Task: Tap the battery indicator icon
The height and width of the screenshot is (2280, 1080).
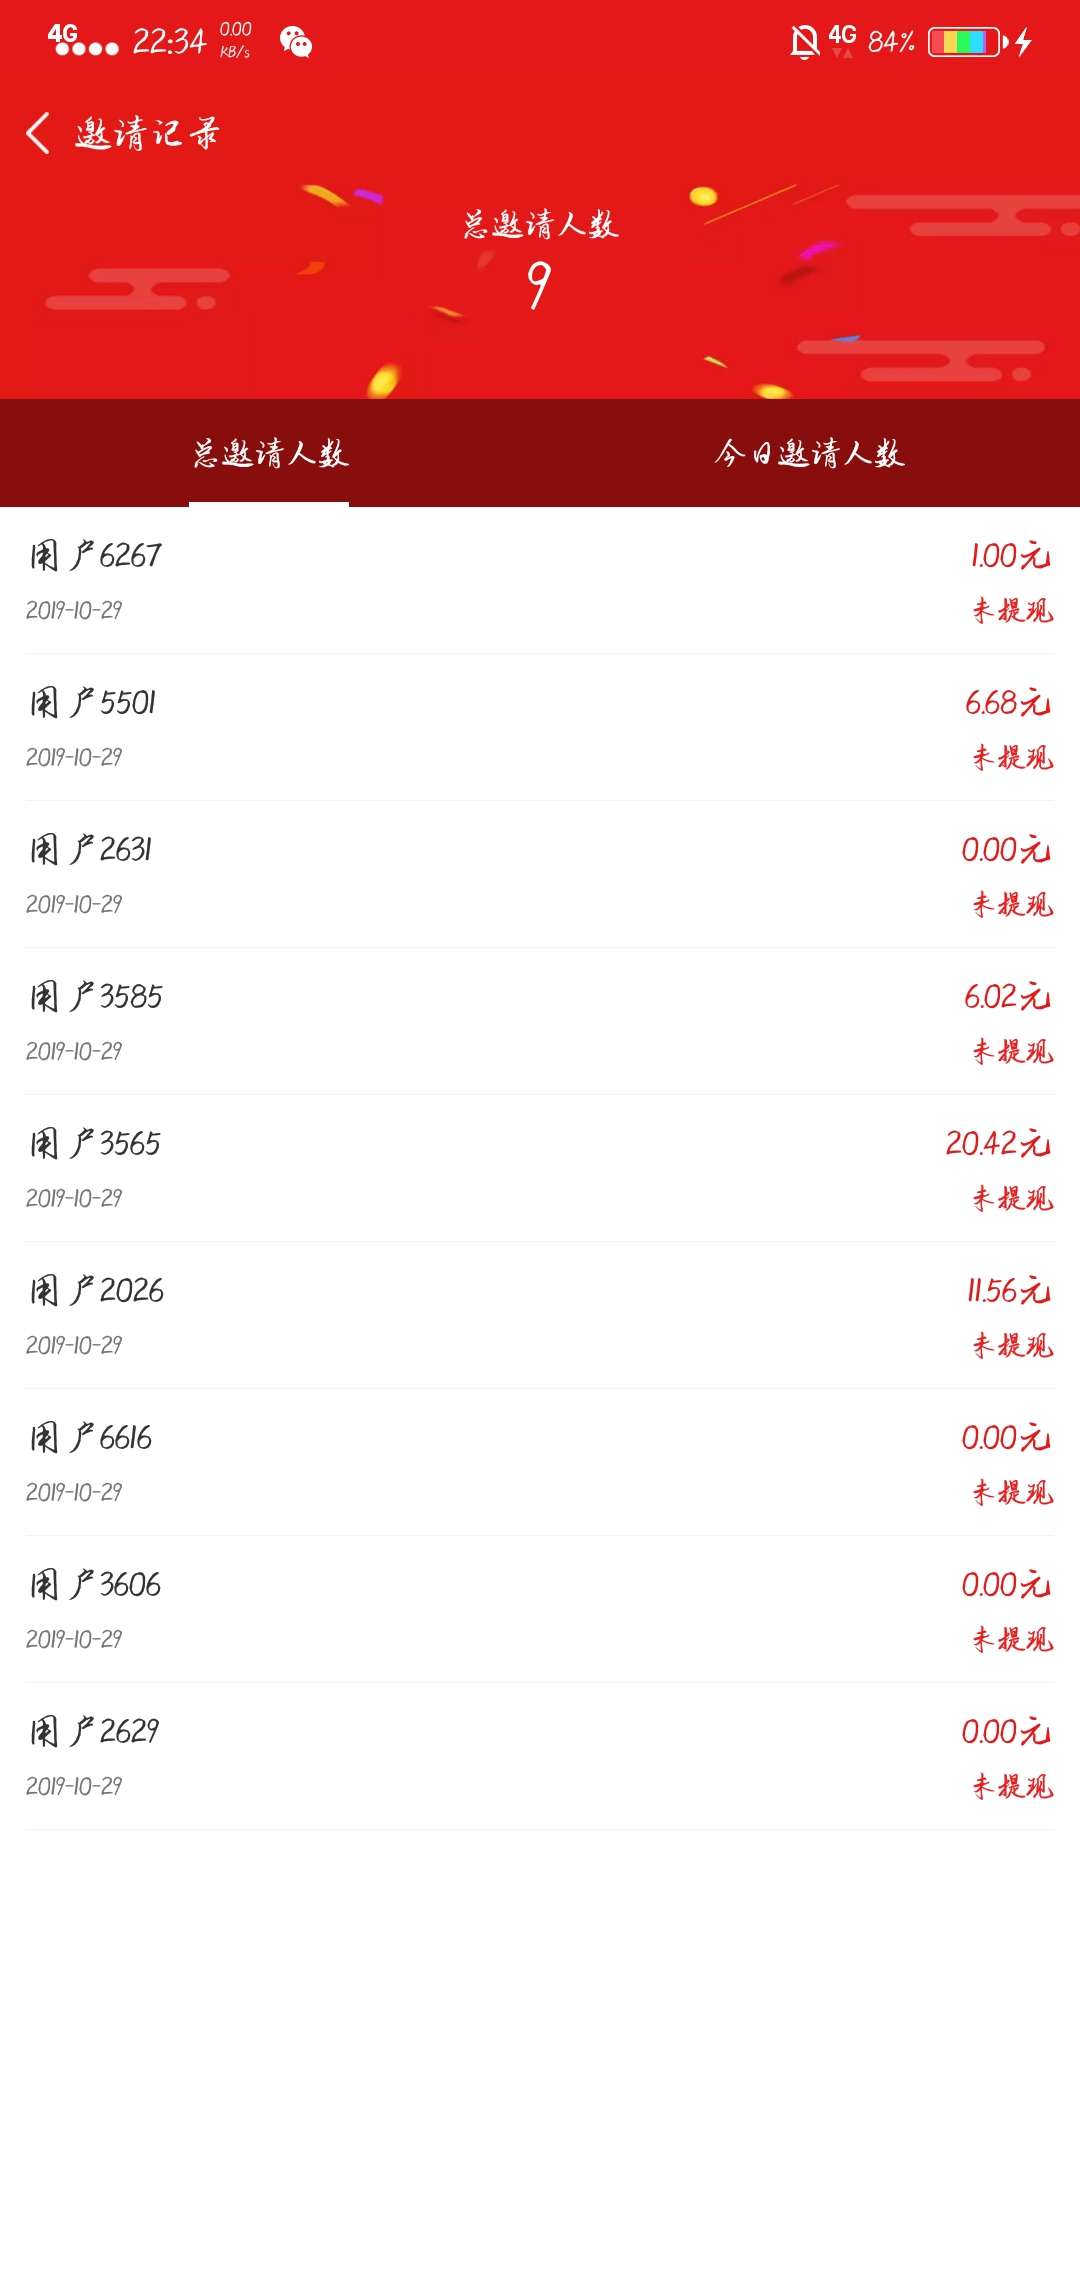Action: 964,42
